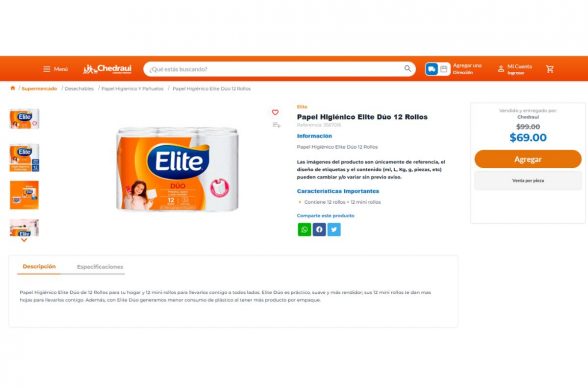588x388 pixels.
Task: Click the orange Agregar button
Action: point(528,159)
